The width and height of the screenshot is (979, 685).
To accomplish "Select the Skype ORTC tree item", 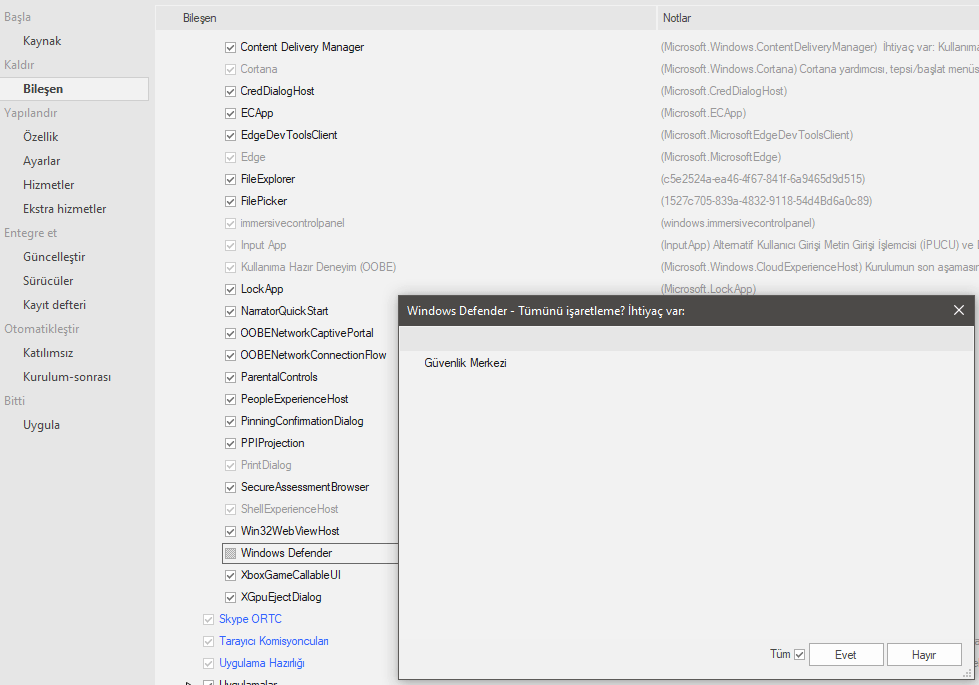I will click(x=250, y=619).
